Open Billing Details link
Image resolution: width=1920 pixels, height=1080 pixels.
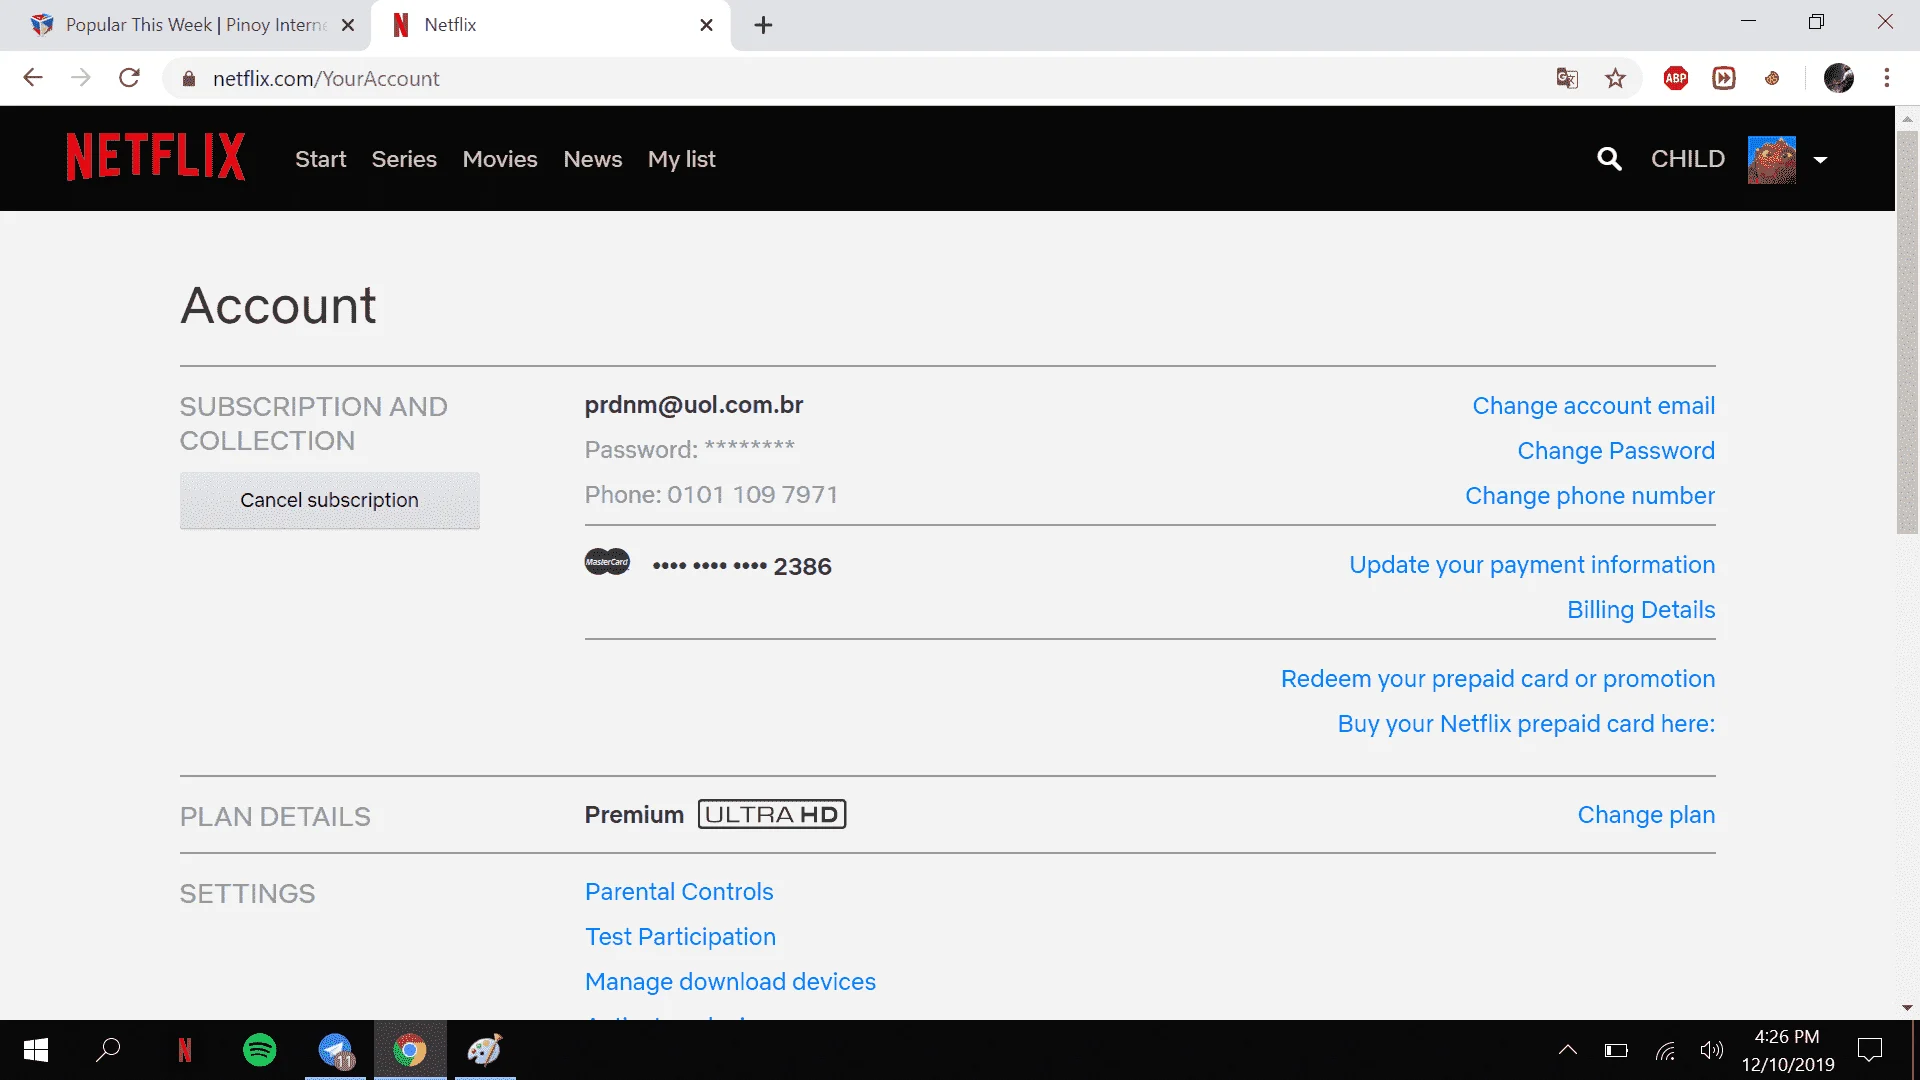click(1641, 610)
